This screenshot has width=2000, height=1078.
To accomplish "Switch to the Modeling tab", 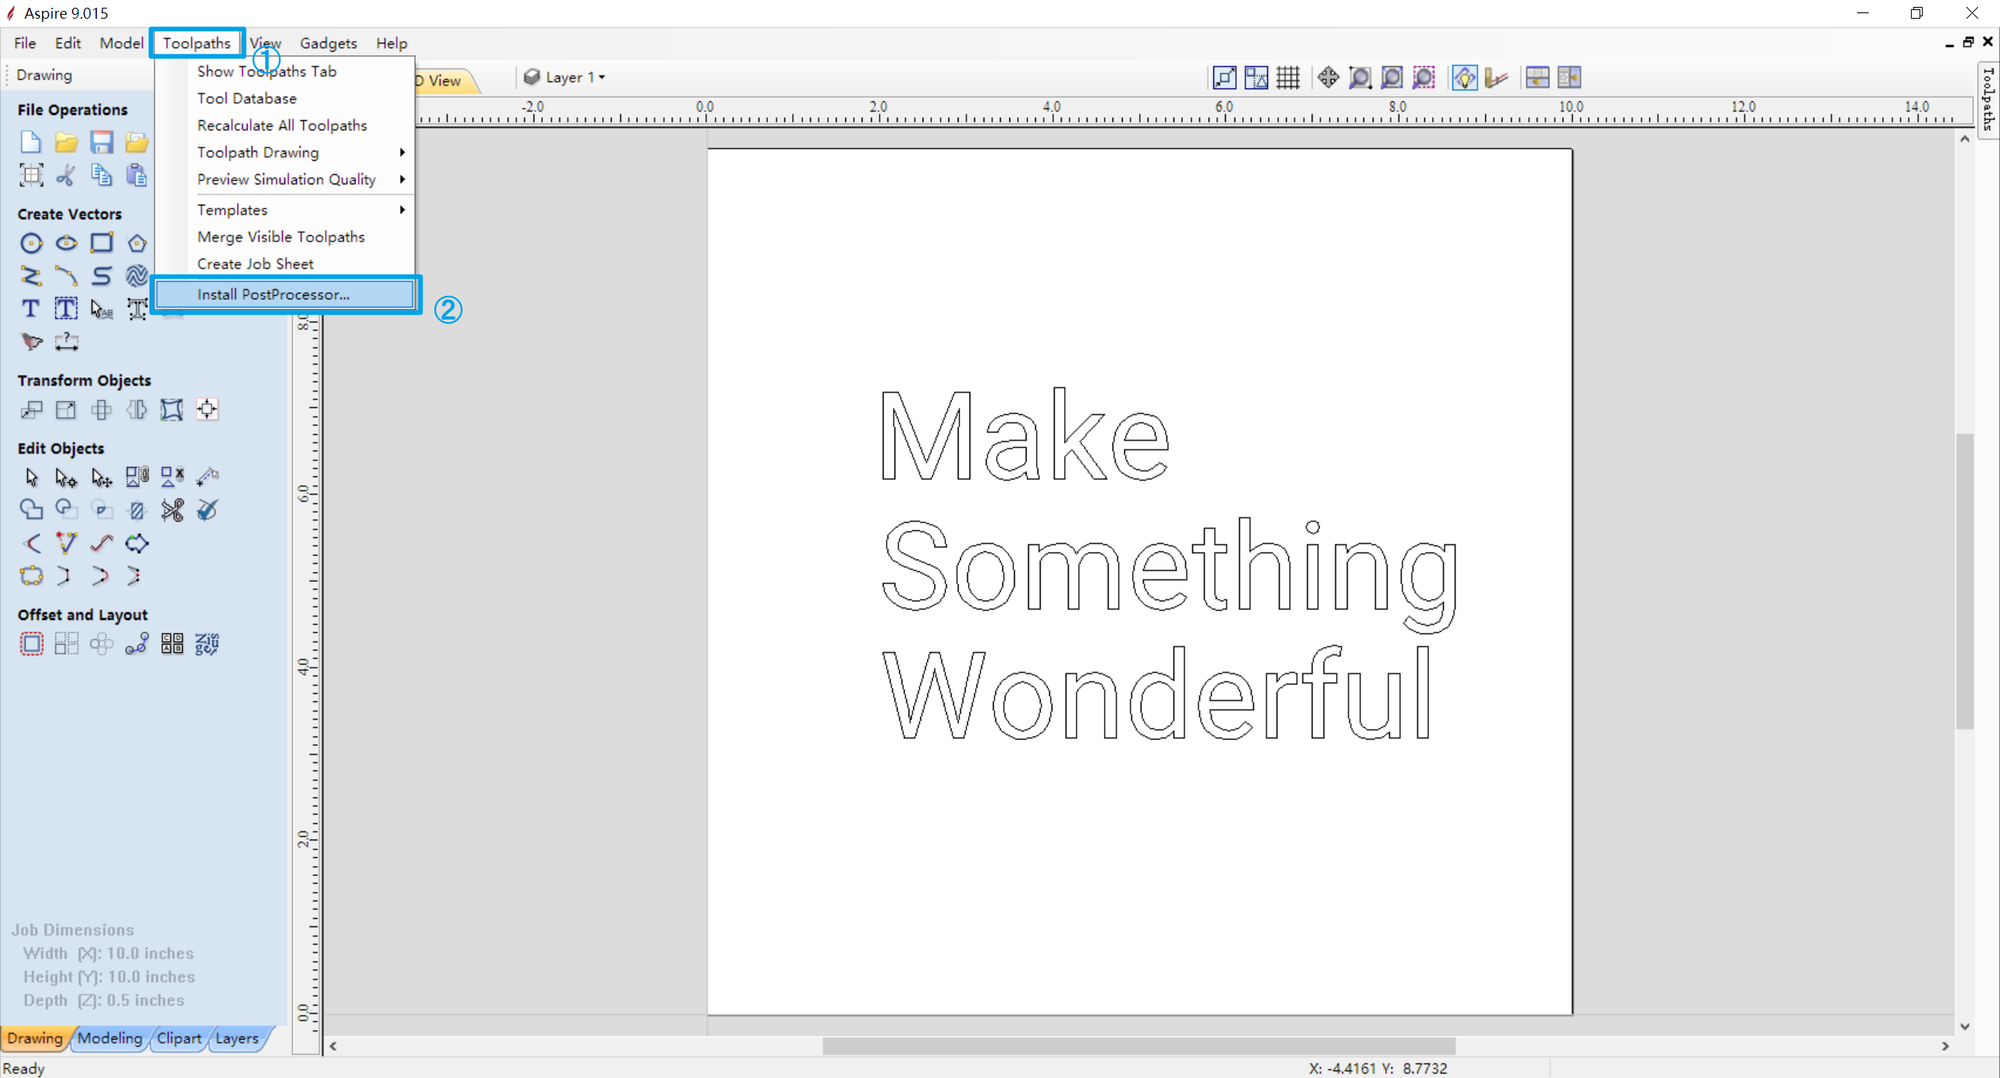I will pyautogui.click(x=110, y=1038).
